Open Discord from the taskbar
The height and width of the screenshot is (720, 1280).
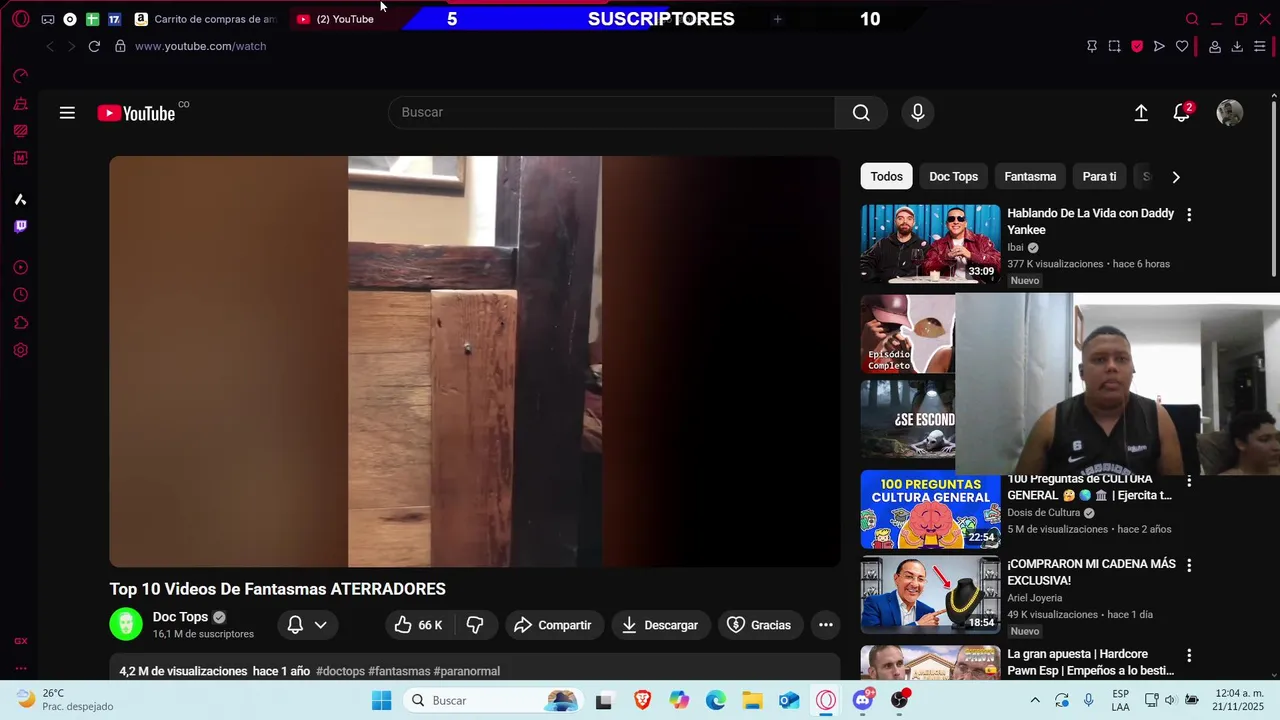(863, 700)
